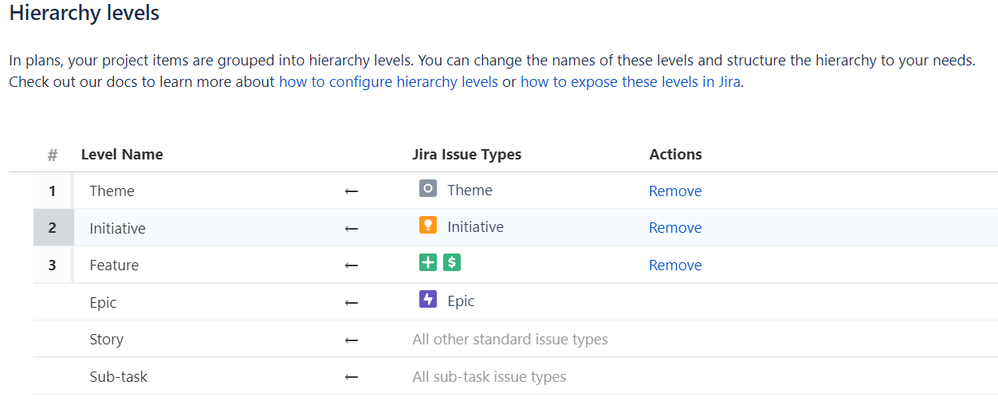
Task: Click the Initiative issue type label
Action: coord(475,227)
